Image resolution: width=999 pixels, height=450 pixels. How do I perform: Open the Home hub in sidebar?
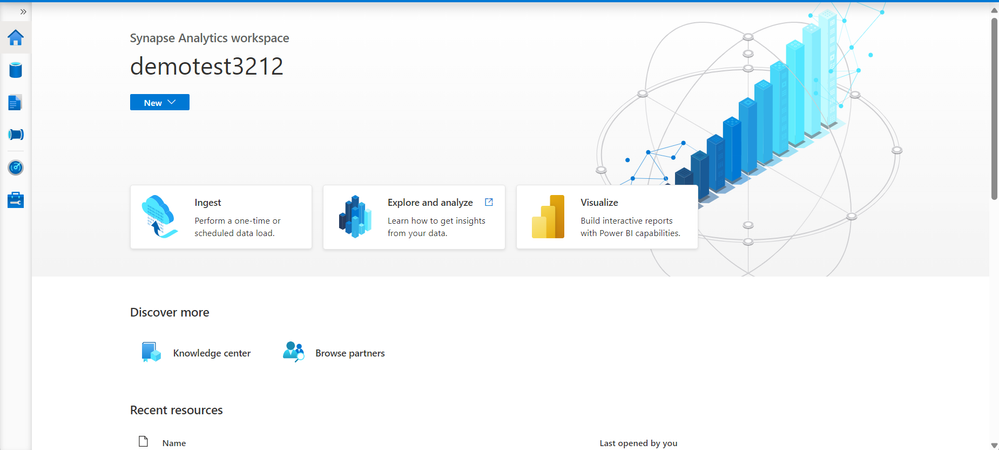[x=15, y=38]
